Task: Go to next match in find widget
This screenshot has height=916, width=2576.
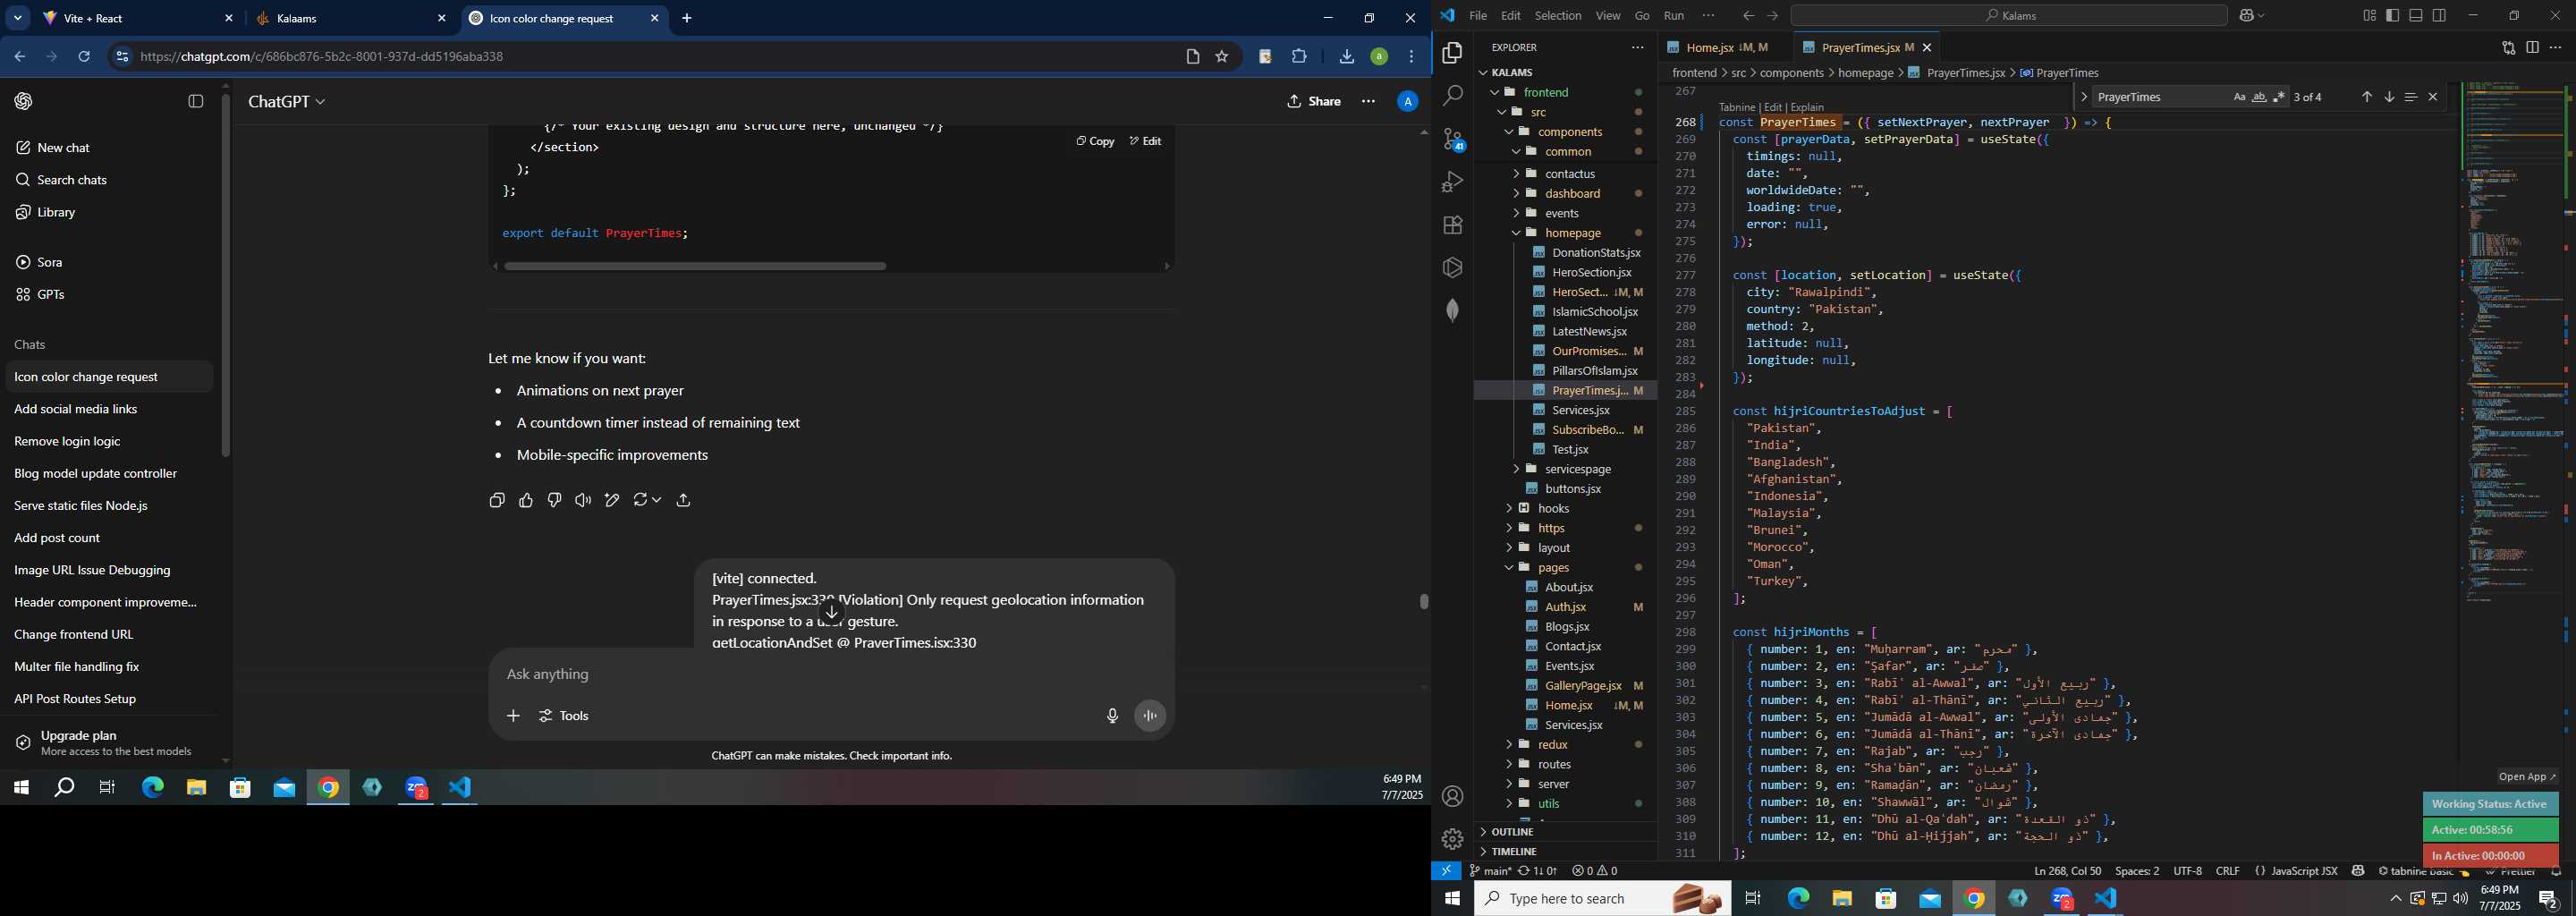Action: [2389, 97]
